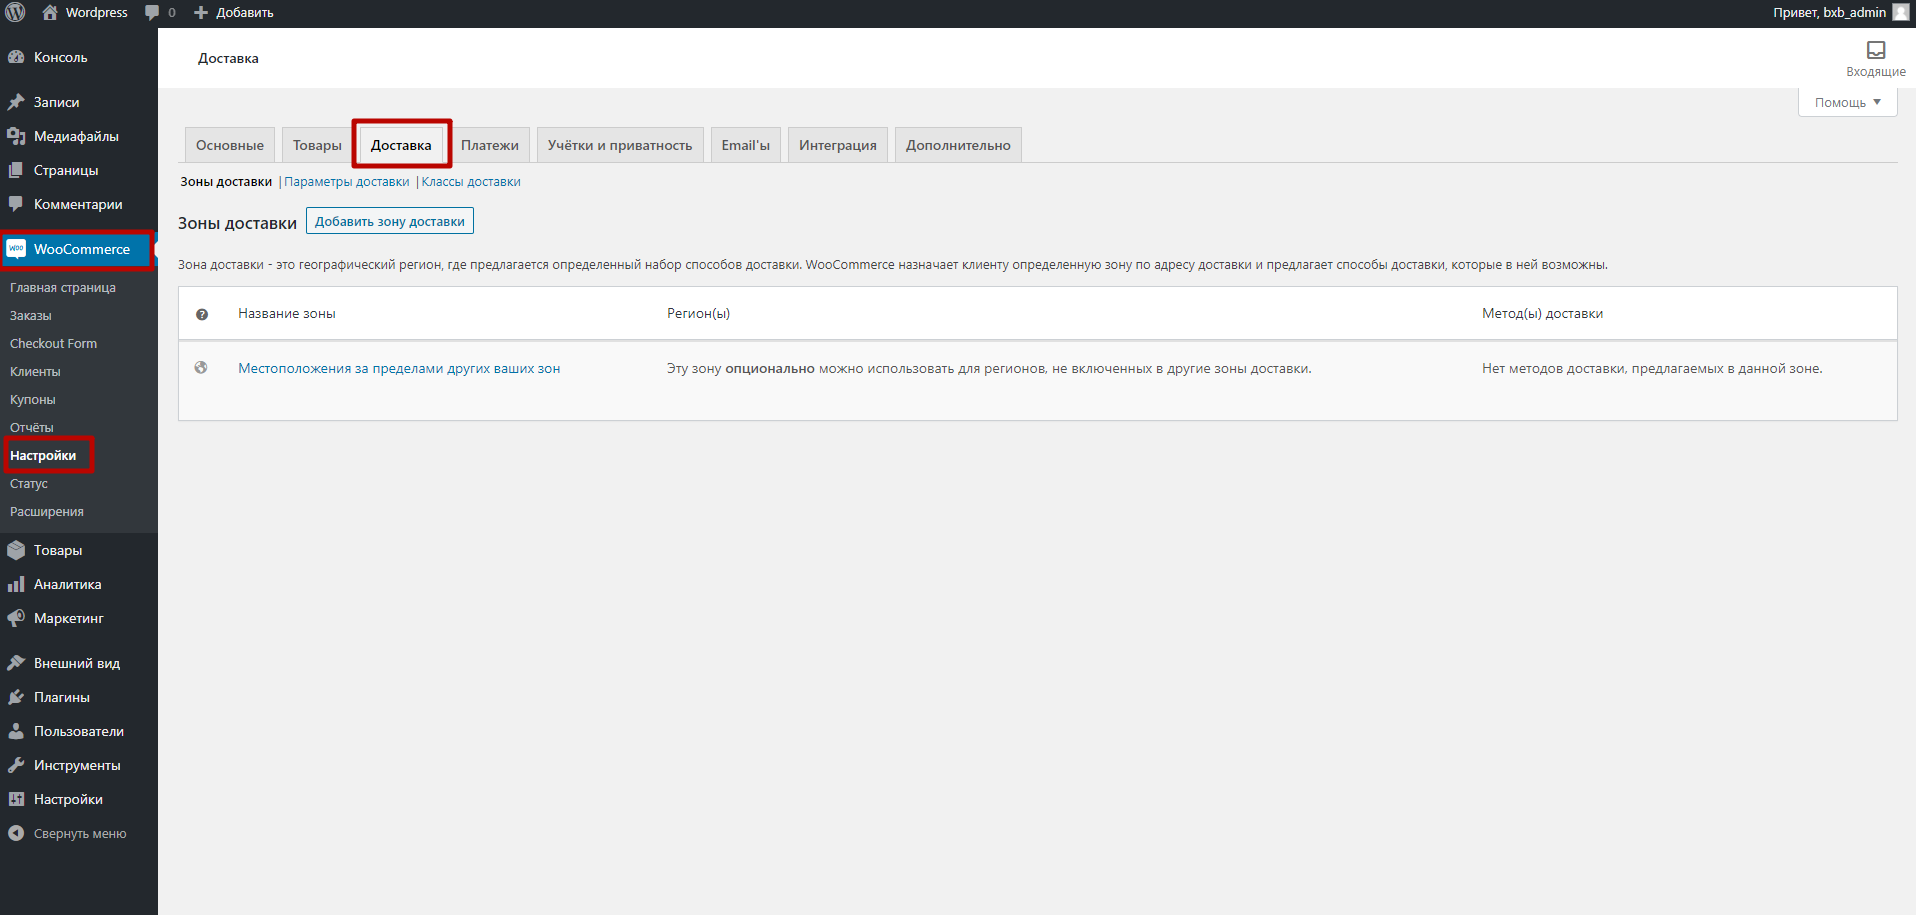Screen dimensions: 1916x915
Task: Open the Статус submenu item
Action: coord(29,483)
